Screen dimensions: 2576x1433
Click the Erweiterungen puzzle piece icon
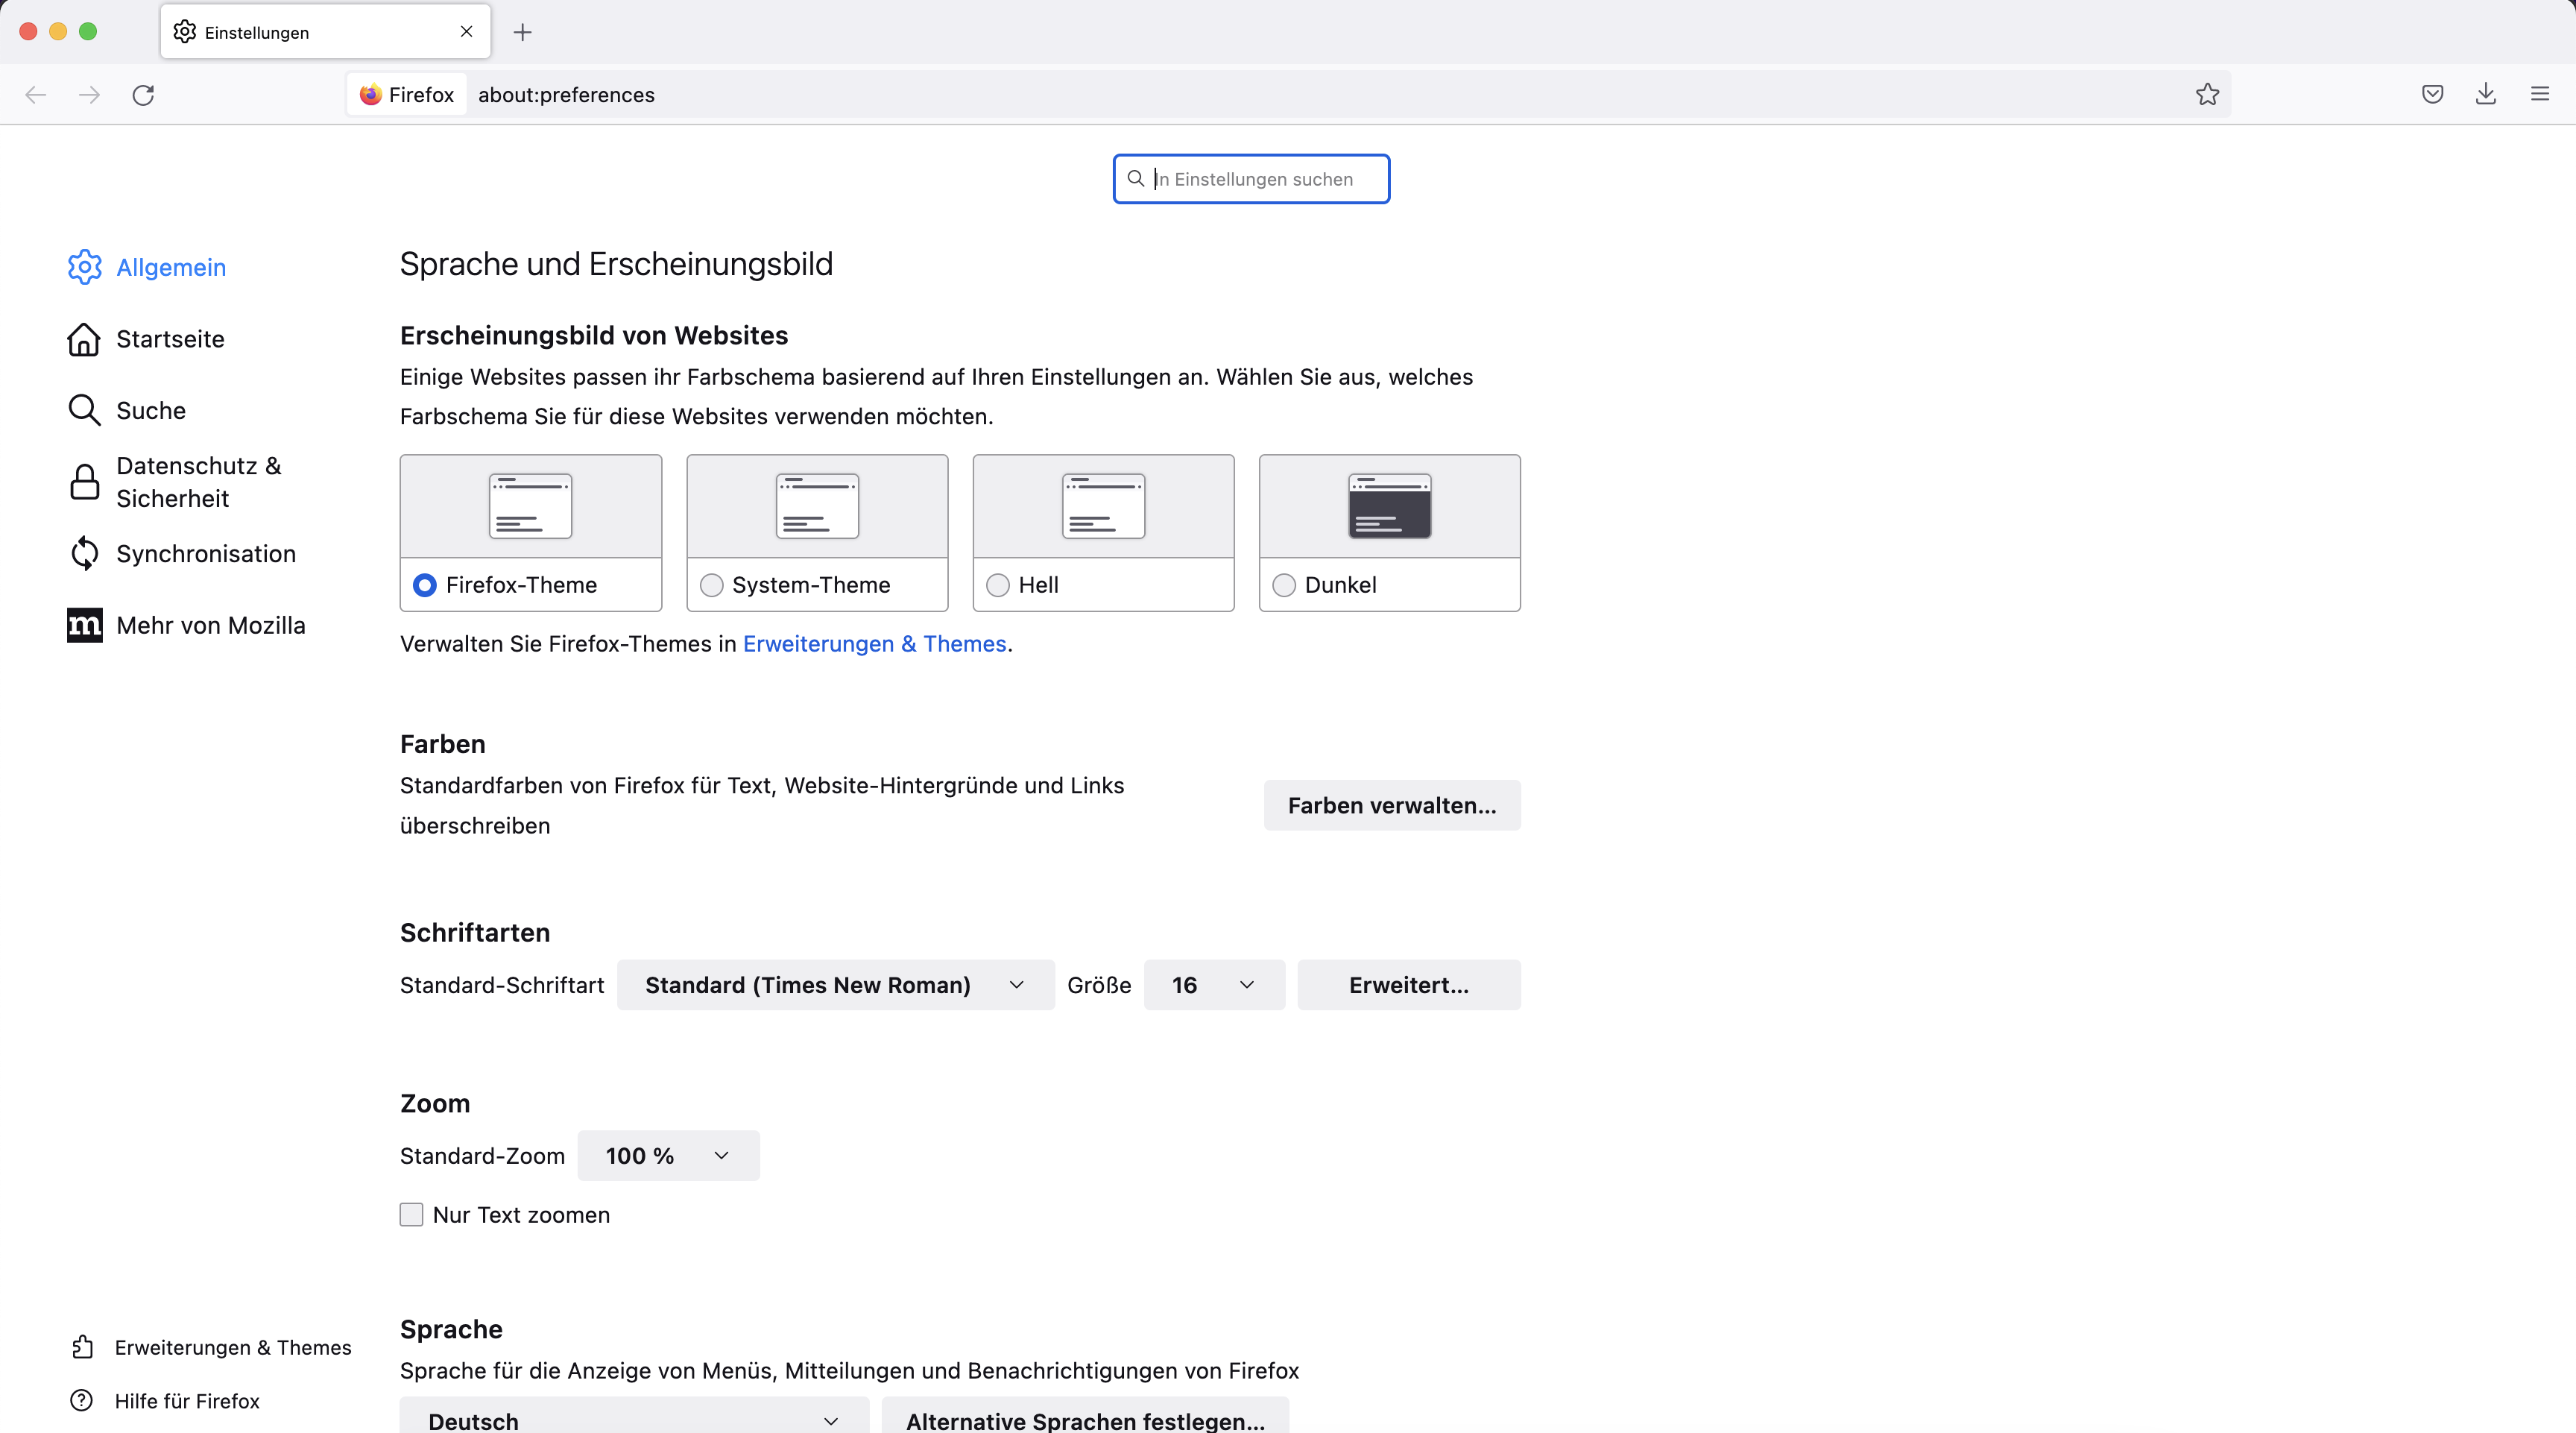click(x=83, y=1347)
